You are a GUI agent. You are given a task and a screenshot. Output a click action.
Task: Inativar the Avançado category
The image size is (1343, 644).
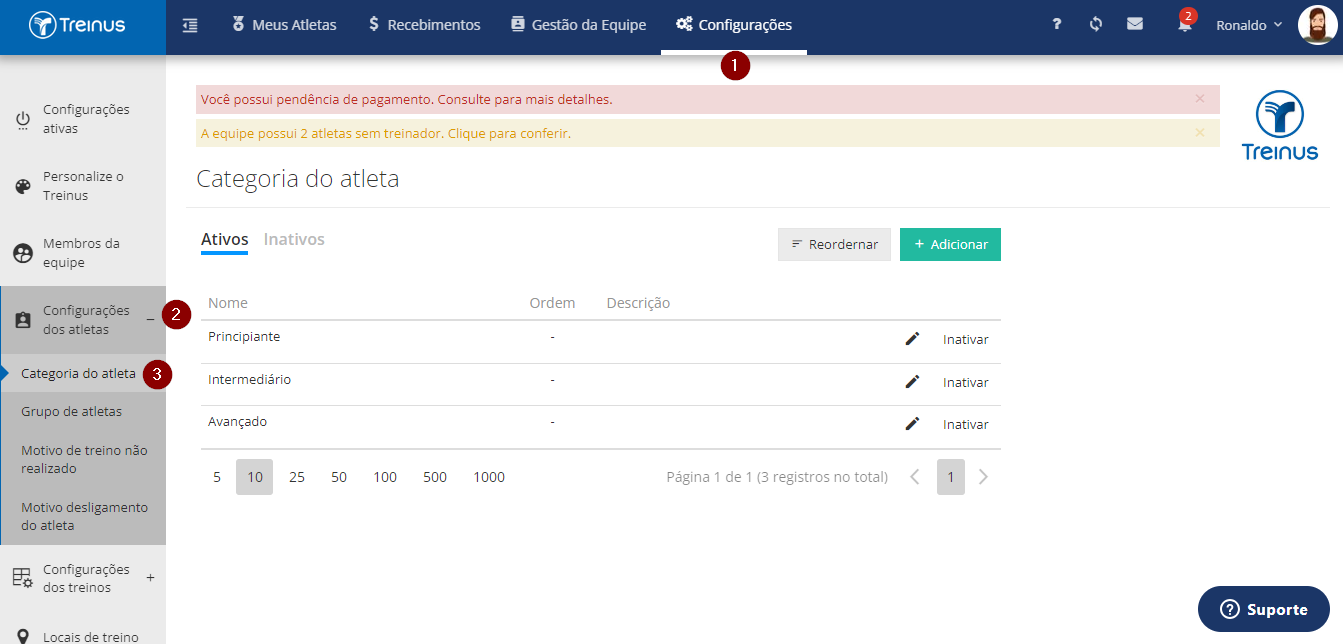point(965,424)
